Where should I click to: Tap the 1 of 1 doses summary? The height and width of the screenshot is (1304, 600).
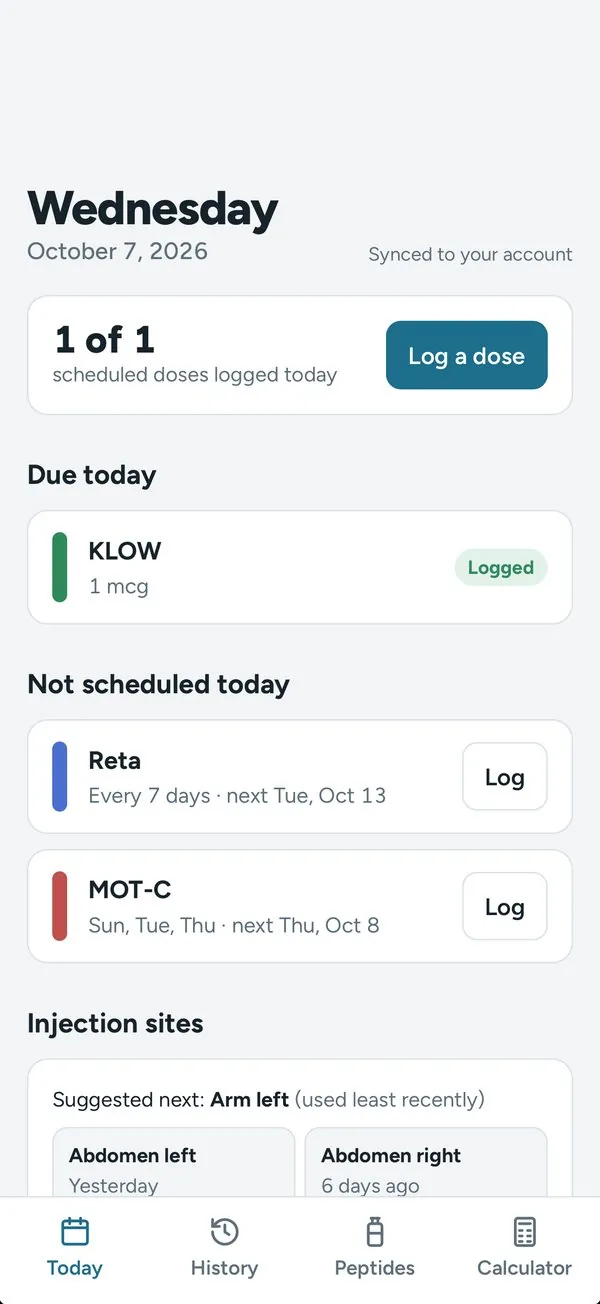pyautogui.click(x=195, y=354)
